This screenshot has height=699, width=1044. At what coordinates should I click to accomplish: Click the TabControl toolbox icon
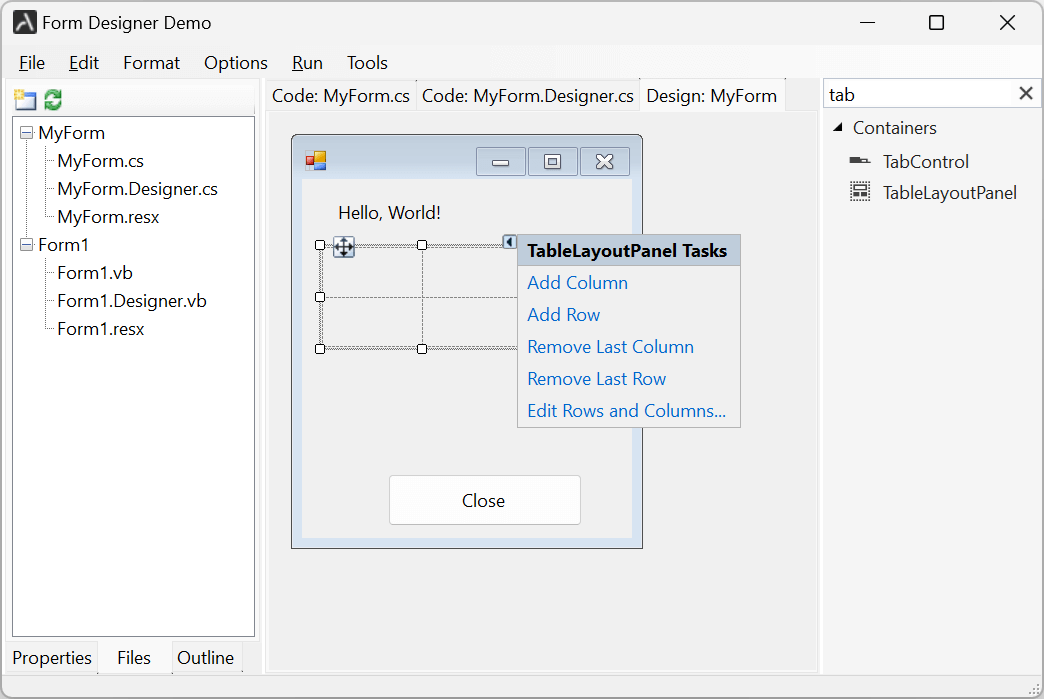tap(860, 160)
